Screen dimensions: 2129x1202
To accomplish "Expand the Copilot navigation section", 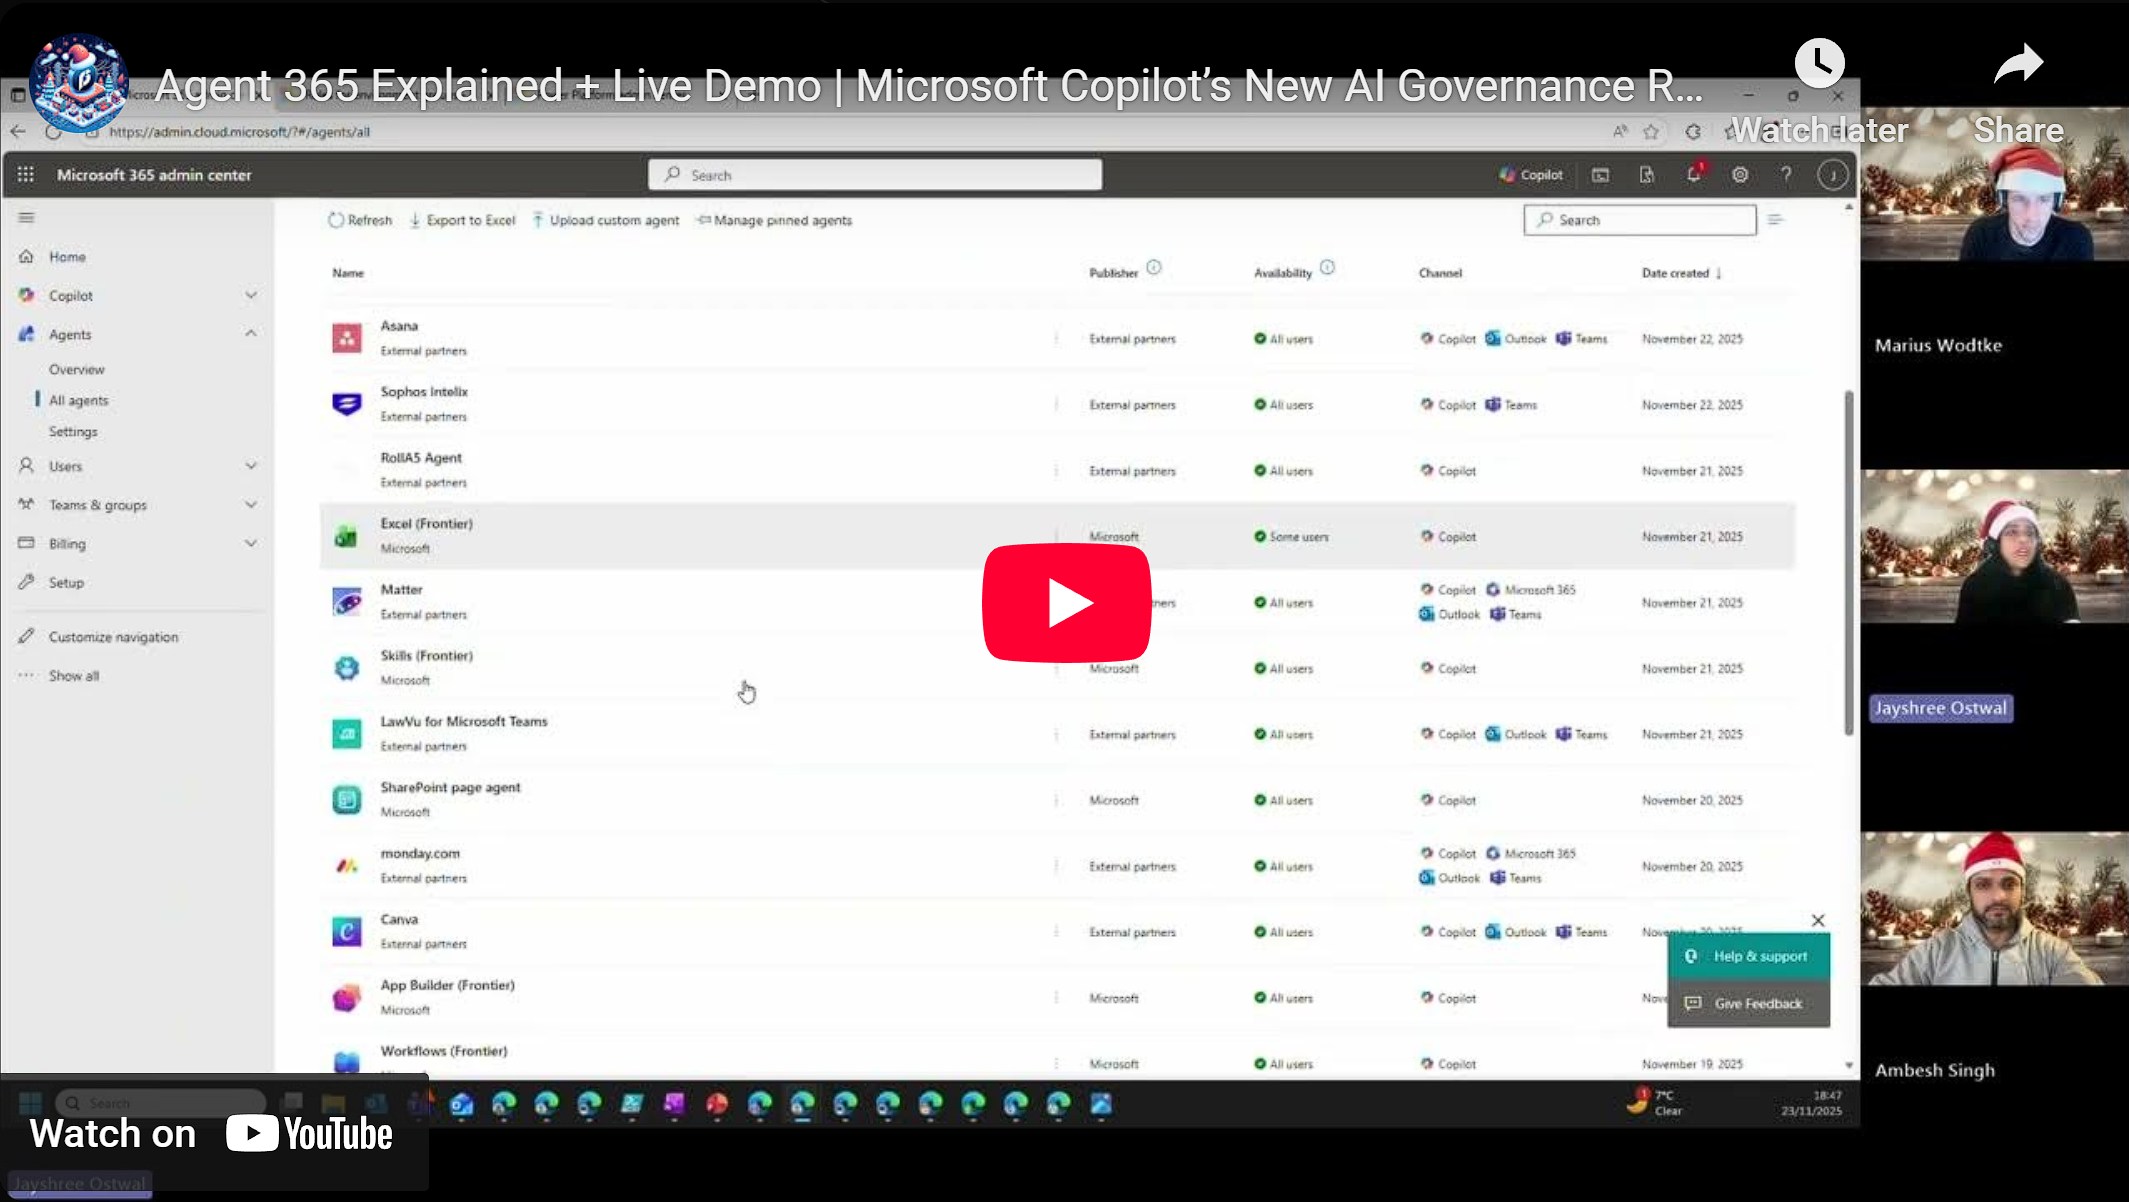I will 251,295.
